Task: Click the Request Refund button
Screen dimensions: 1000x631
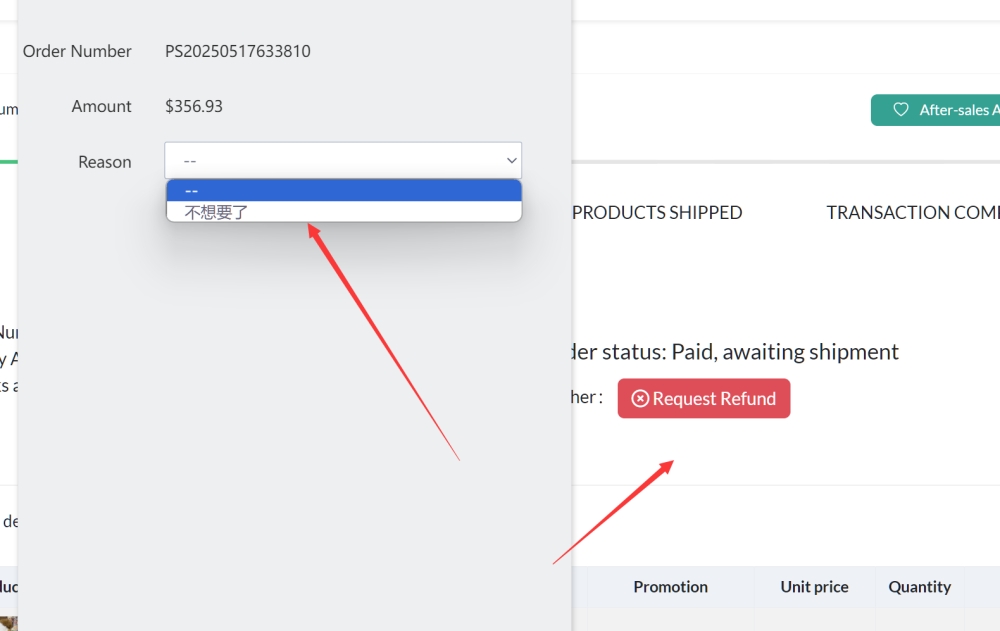Action: point(703,399)
